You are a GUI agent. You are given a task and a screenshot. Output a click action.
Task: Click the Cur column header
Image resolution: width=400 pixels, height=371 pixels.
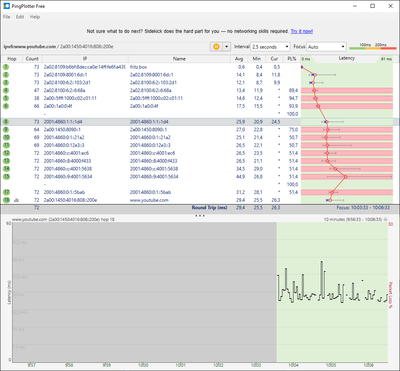[x=274, y=59]
